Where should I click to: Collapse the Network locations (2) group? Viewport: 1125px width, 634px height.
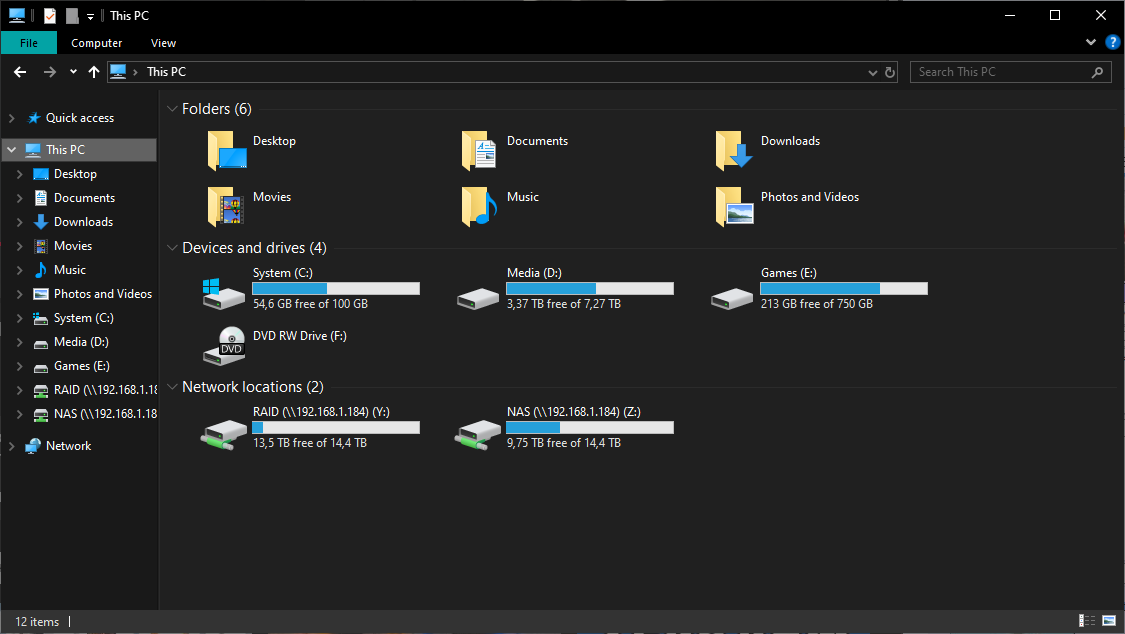[x=171, y=387]
